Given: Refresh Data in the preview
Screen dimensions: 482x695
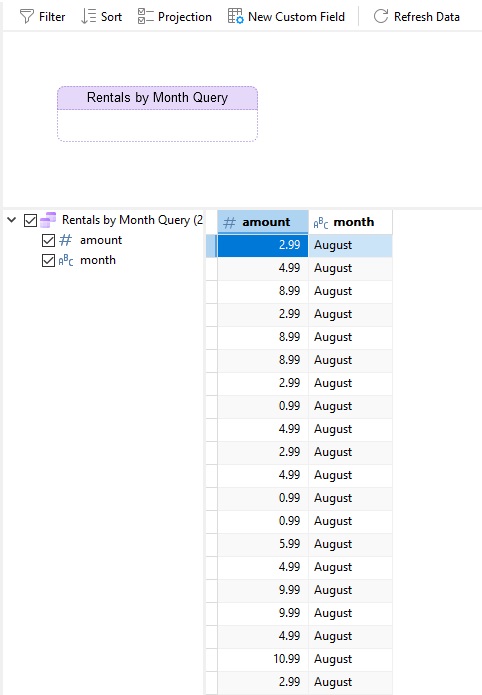Looking at the screenshot, I should pos(416,16).
